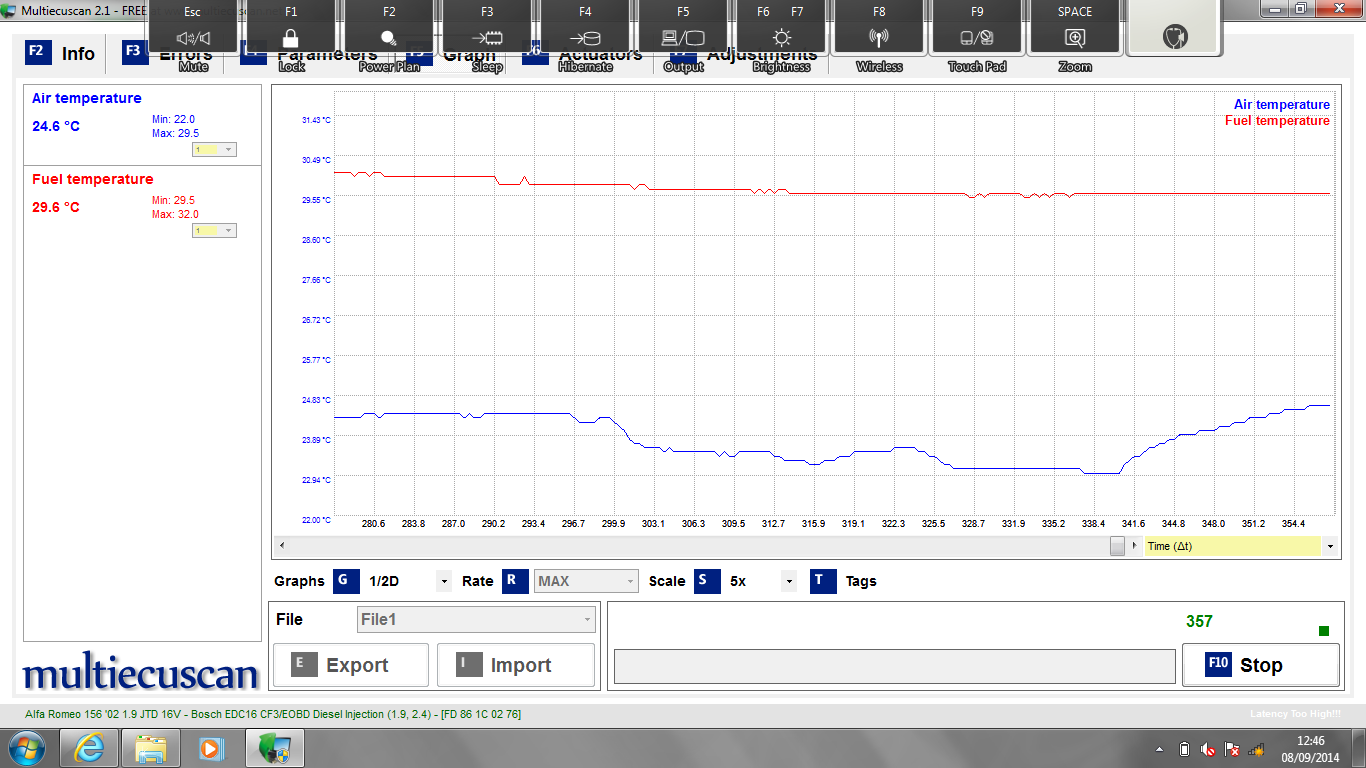Click the green status indicator square
1366x768 pixels.
1324,631
